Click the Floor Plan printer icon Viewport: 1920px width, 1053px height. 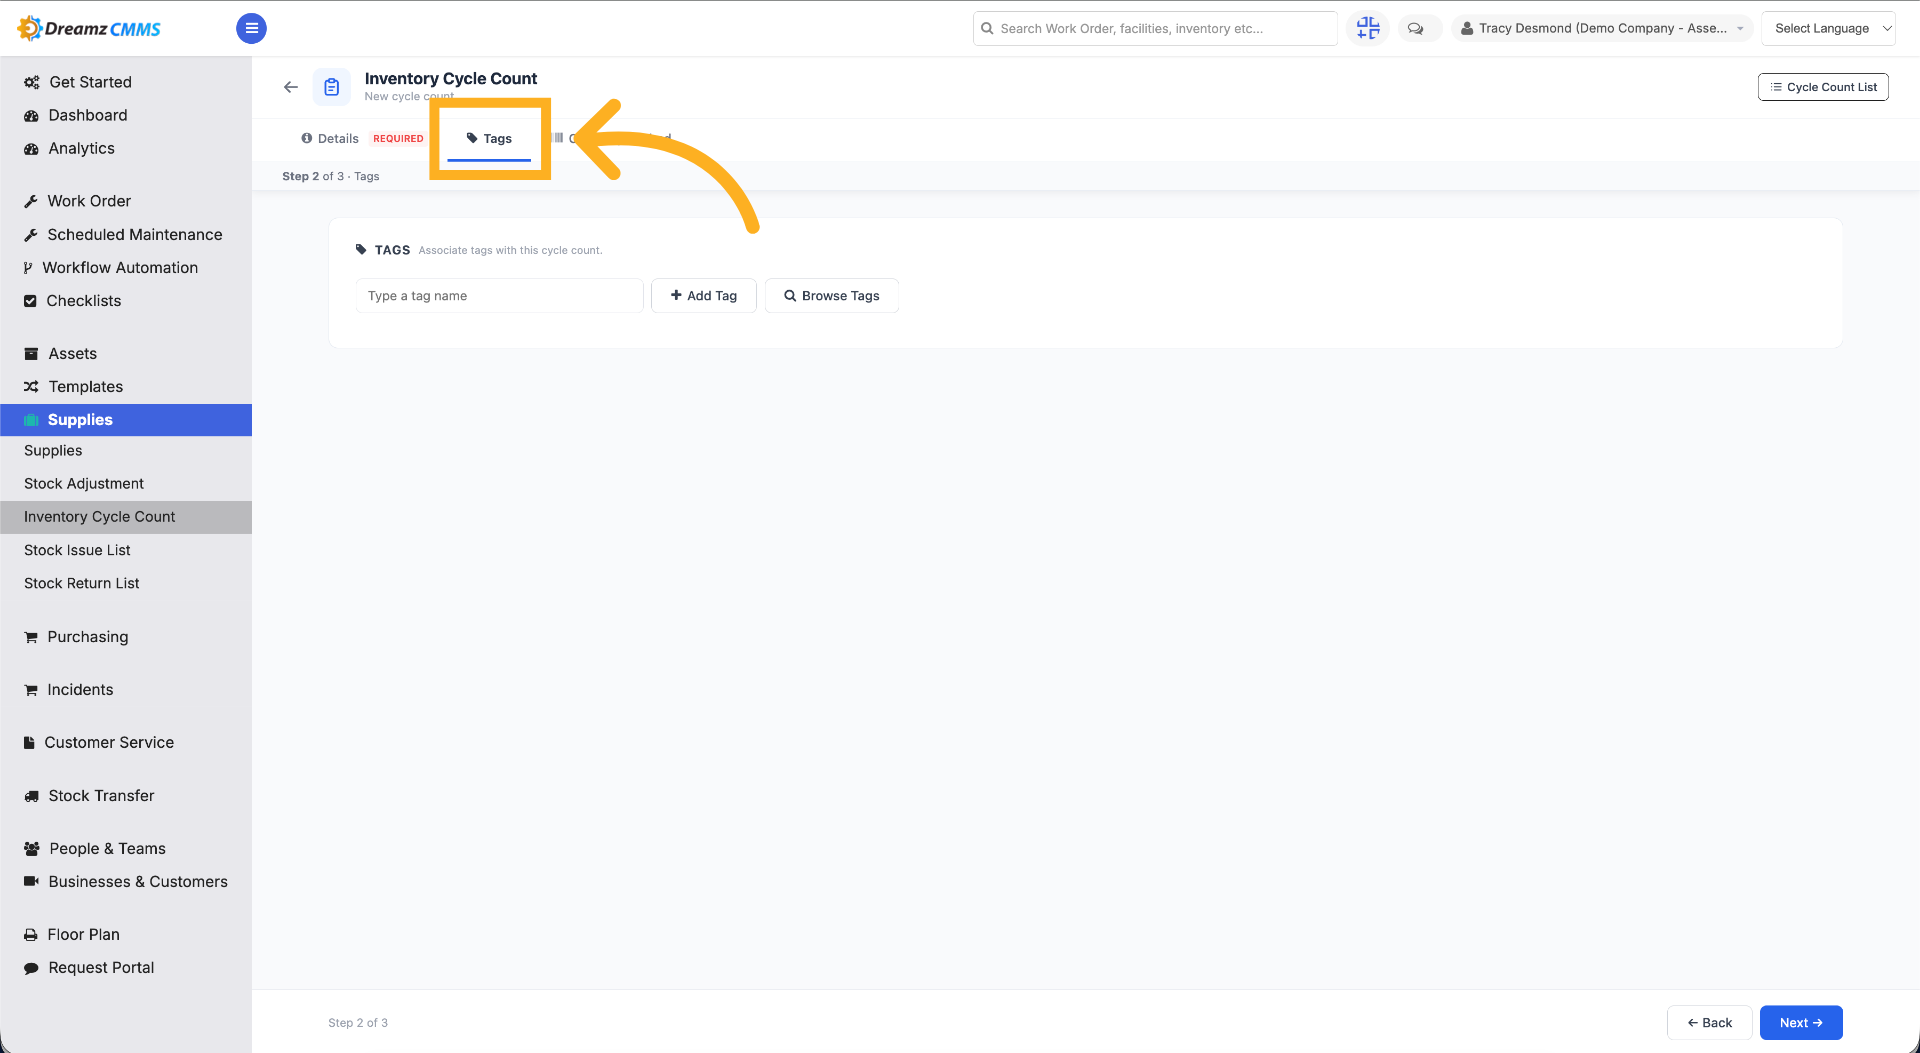pos(31,935)
